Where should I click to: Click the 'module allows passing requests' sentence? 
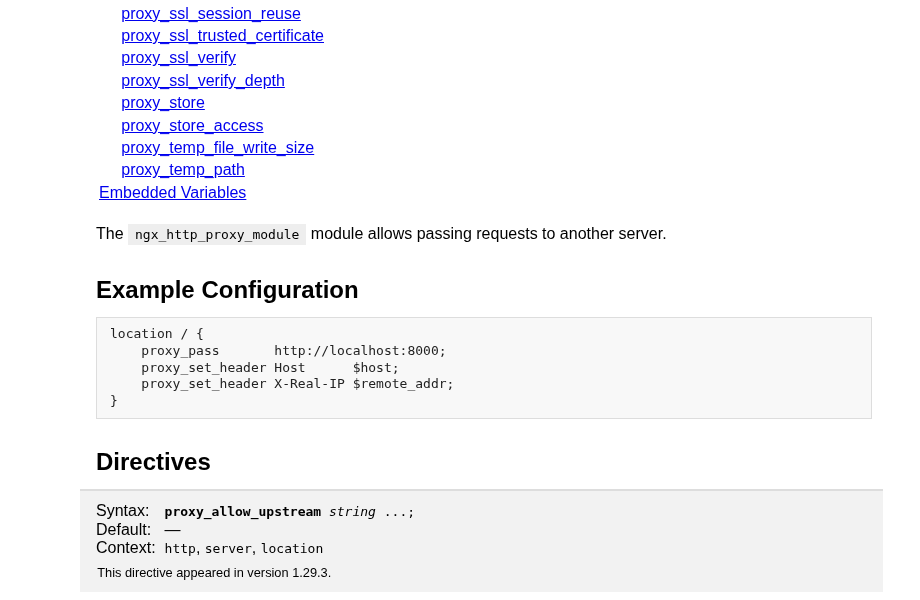coord(488,234)
